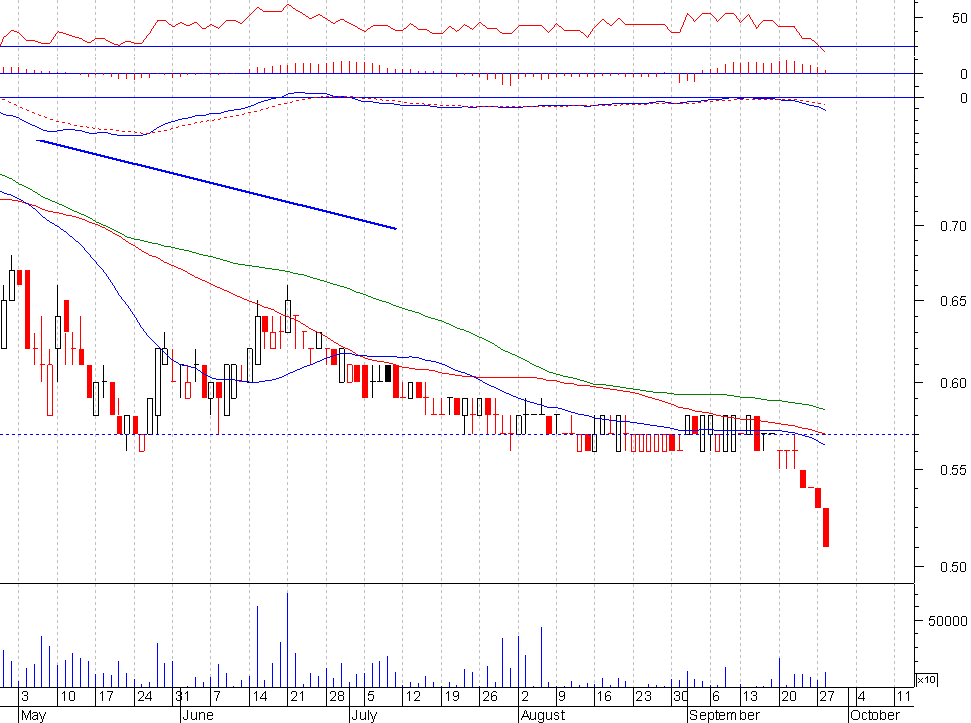This screenshot has height=723, width=971.
Task: Select the June month label
Action: pyautogui.click(x=198, y=716)
